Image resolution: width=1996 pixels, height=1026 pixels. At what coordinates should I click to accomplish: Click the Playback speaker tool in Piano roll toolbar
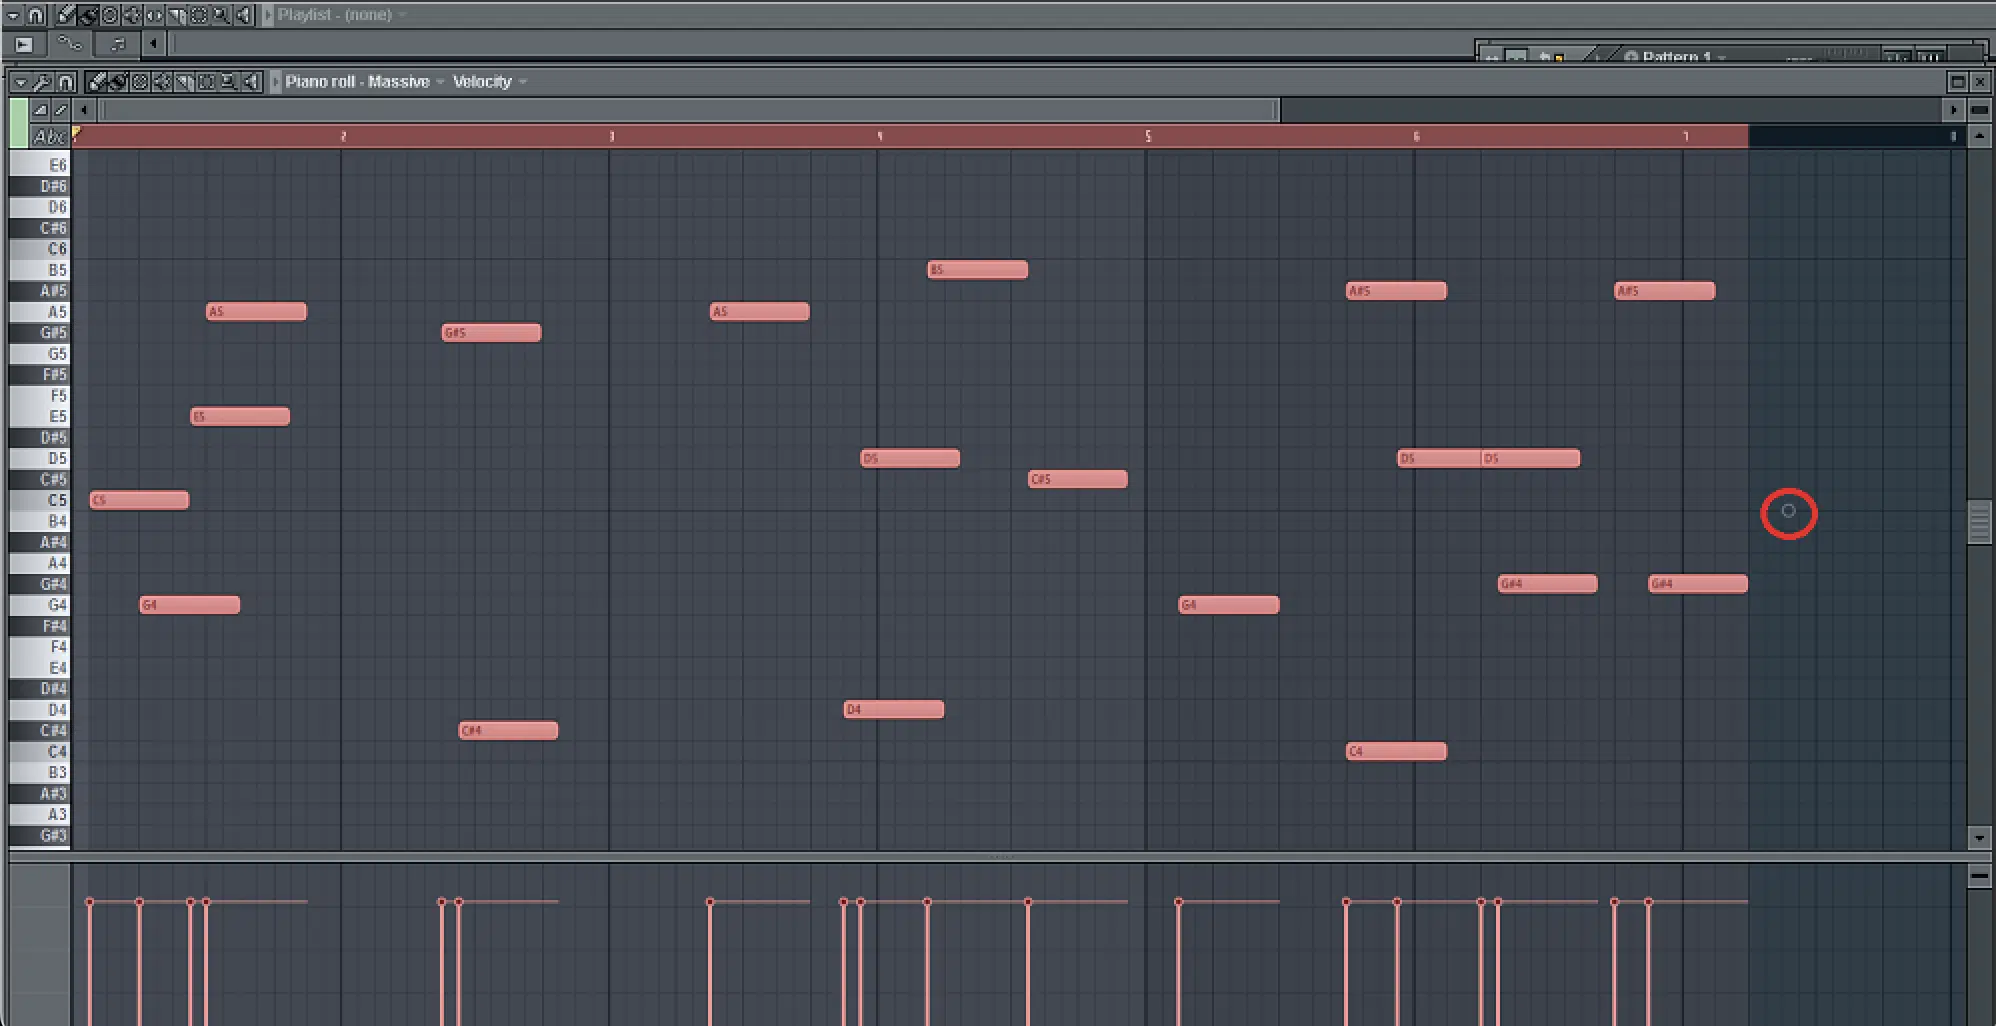pos(250,81)
